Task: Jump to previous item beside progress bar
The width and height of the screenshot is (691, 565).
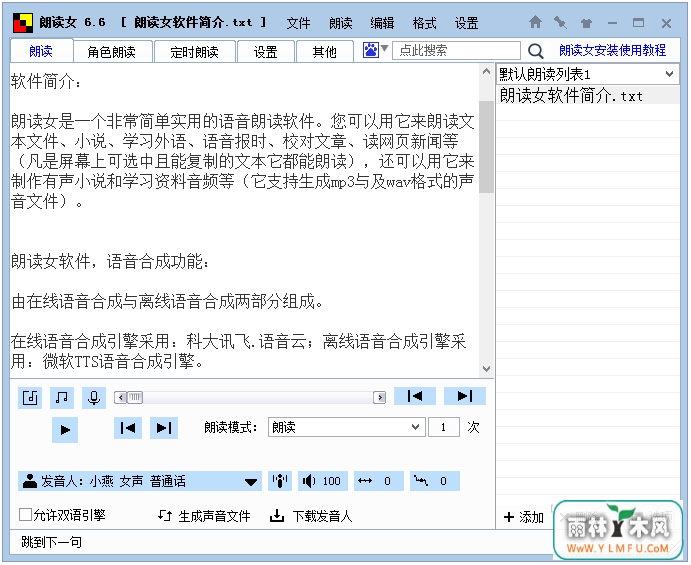Action: 415,396
